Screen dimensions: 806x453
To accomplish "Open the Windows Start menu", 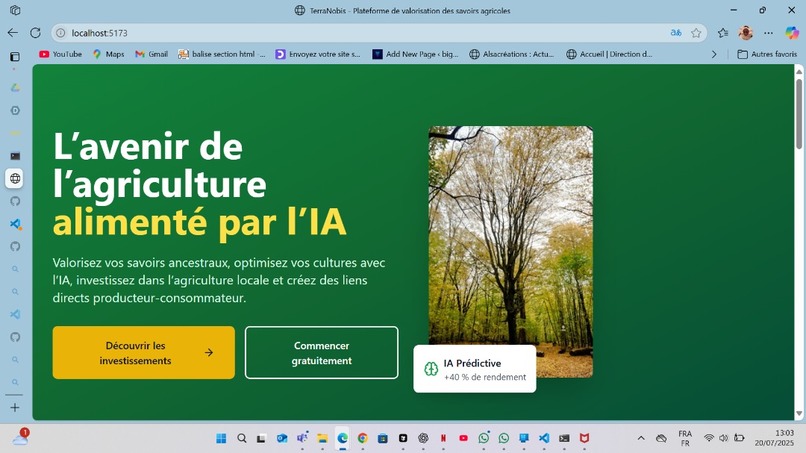I will [x=221, y=438].
